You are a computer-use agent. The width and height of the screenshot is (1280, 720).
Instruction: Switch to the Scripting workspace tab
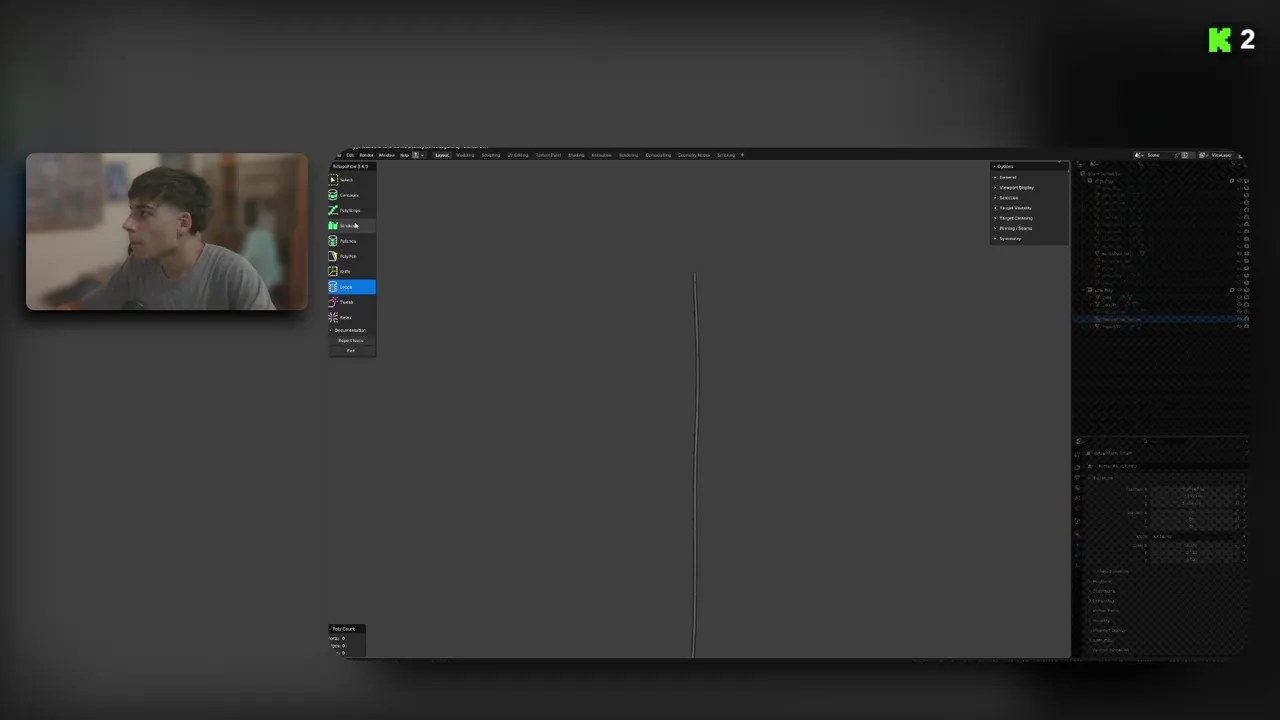pos(726,155)
